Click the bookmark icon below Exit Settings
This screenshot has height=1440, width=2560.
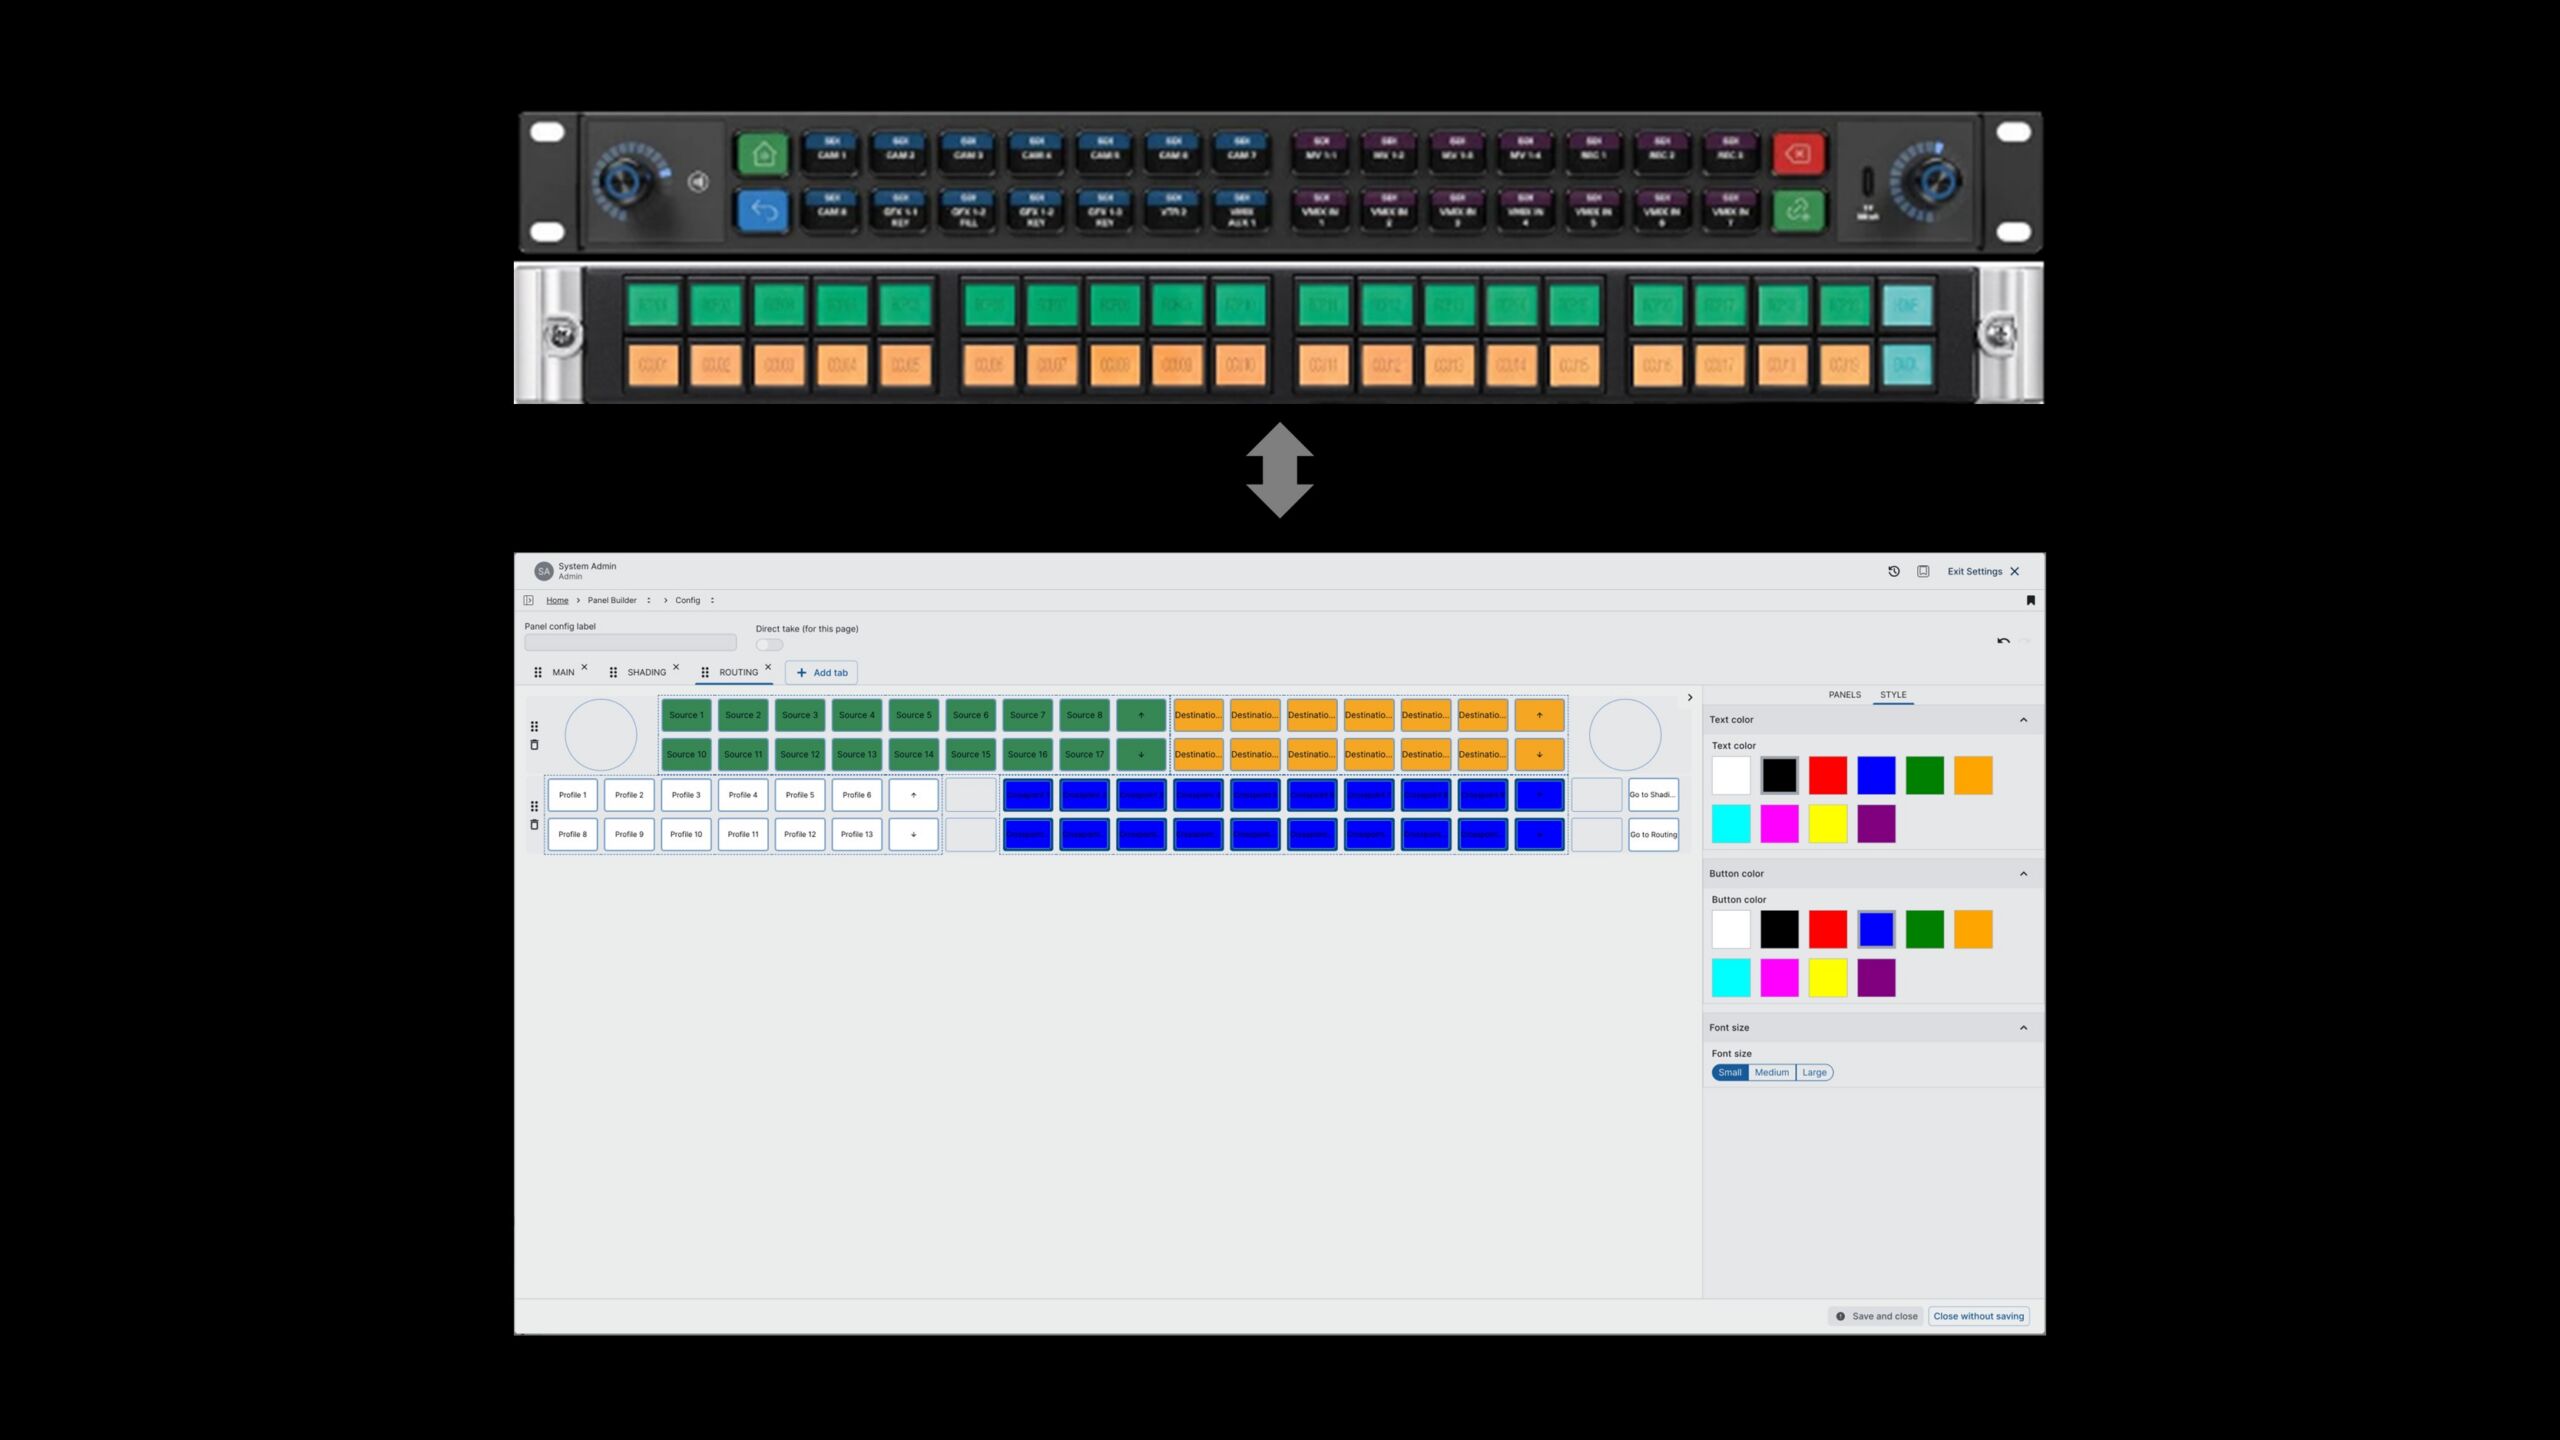click(x=2030, y=601)
